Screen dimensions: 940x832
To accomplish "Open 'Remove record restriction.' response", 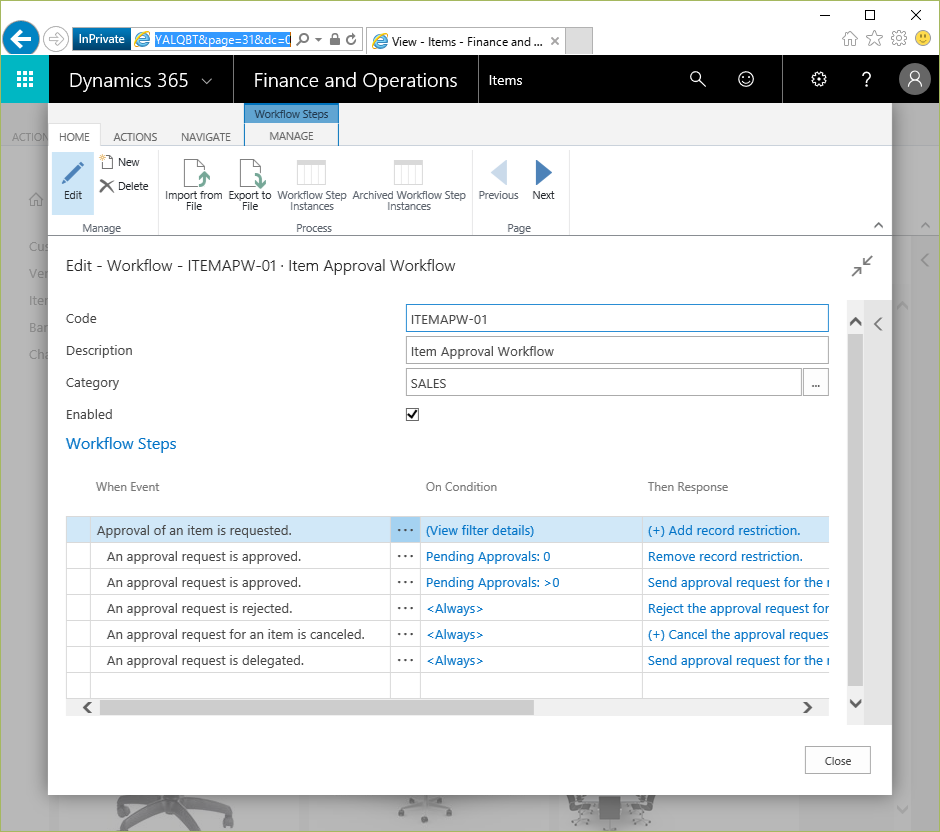I will (725, 556).
